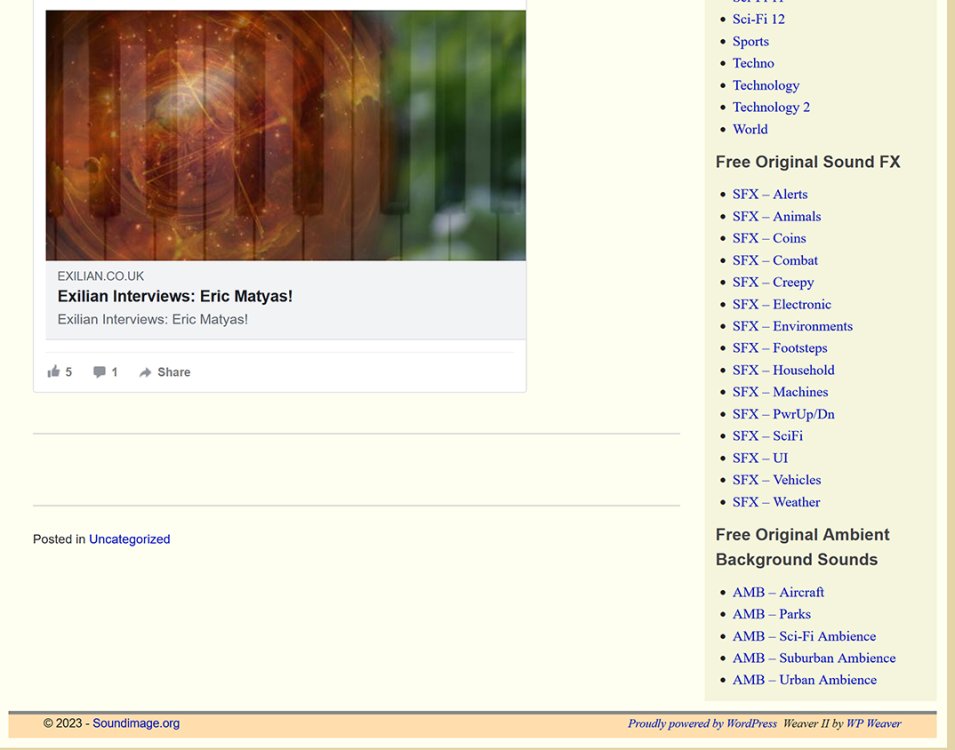The image size is (955, 750).
Task: Open the Exilian Interviews piano thumbnail
Action: pyautogui.click(x=285, y=135)
